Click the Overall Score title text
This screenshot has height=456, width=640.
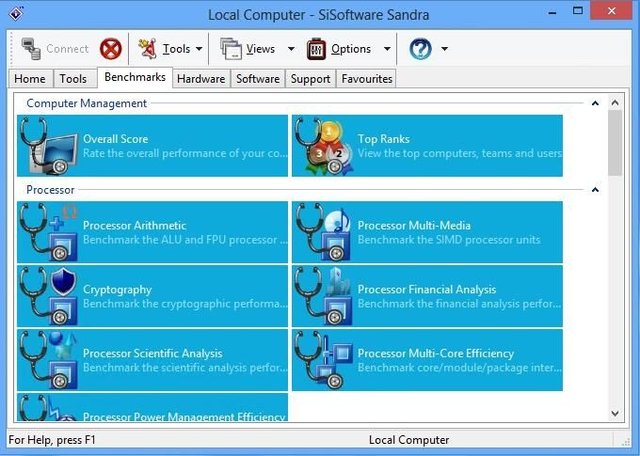[x=116, y=139]
